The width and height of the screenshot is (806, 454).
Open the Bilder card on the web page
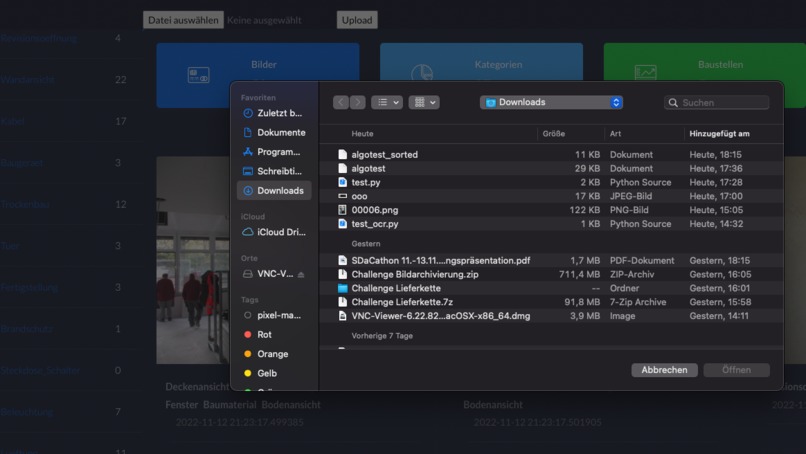point(258,75)
